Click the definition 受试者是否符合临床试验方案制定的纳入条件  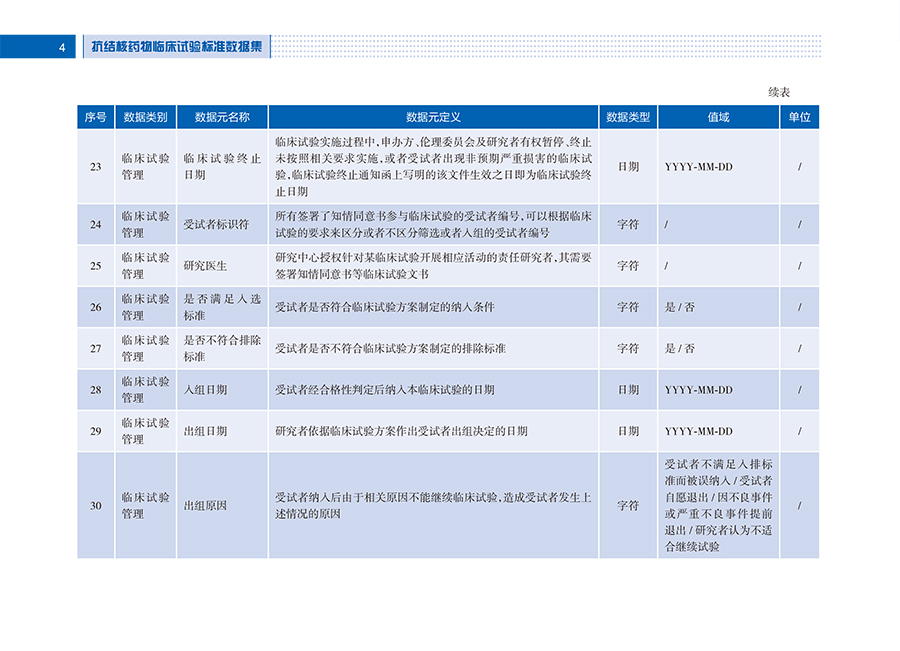click(385, 308)
